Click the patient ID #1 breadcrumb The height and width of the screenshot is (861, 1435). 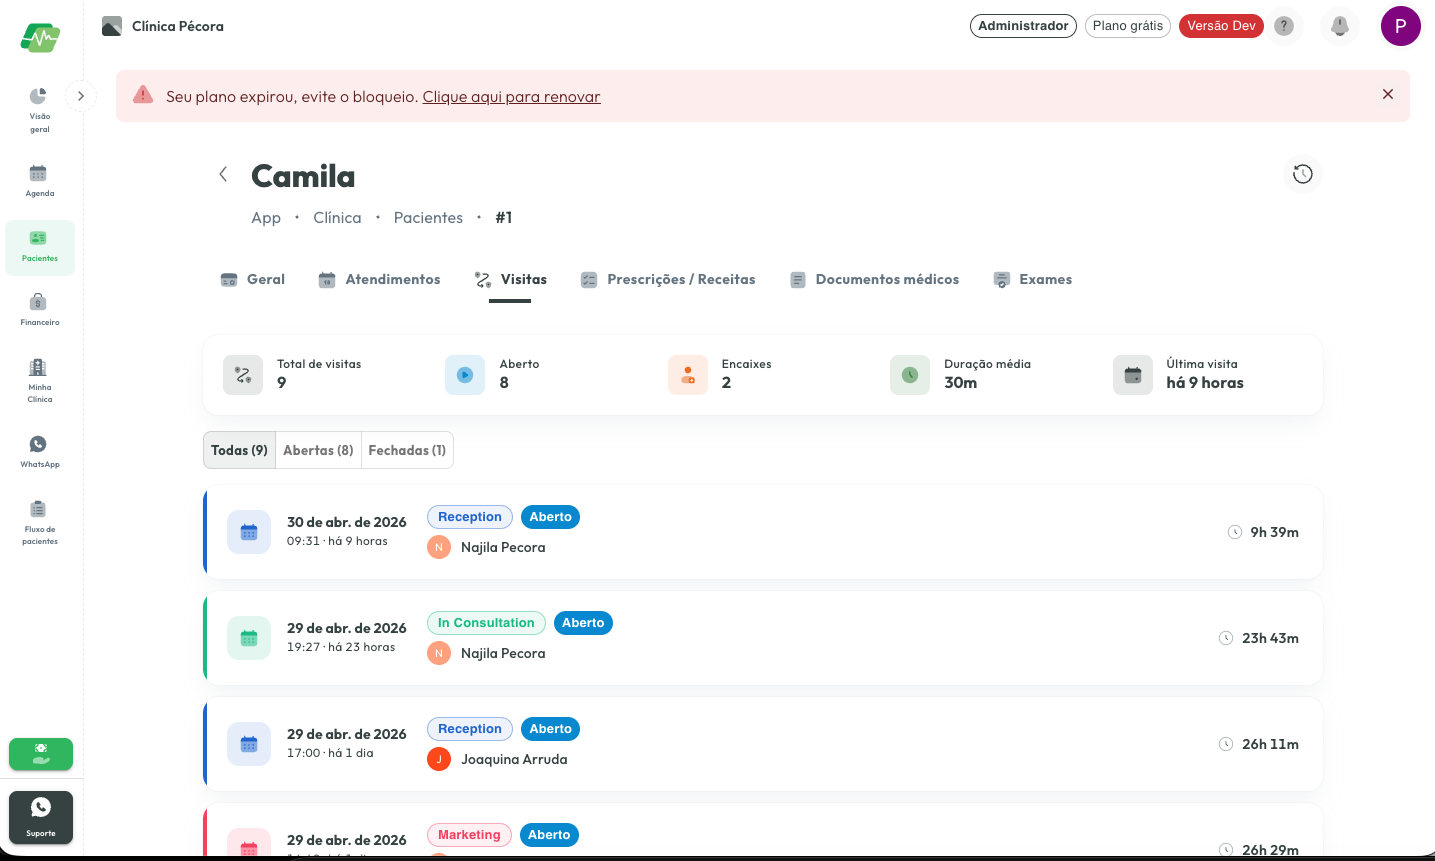pyautogui.click(x=504, y=218)
